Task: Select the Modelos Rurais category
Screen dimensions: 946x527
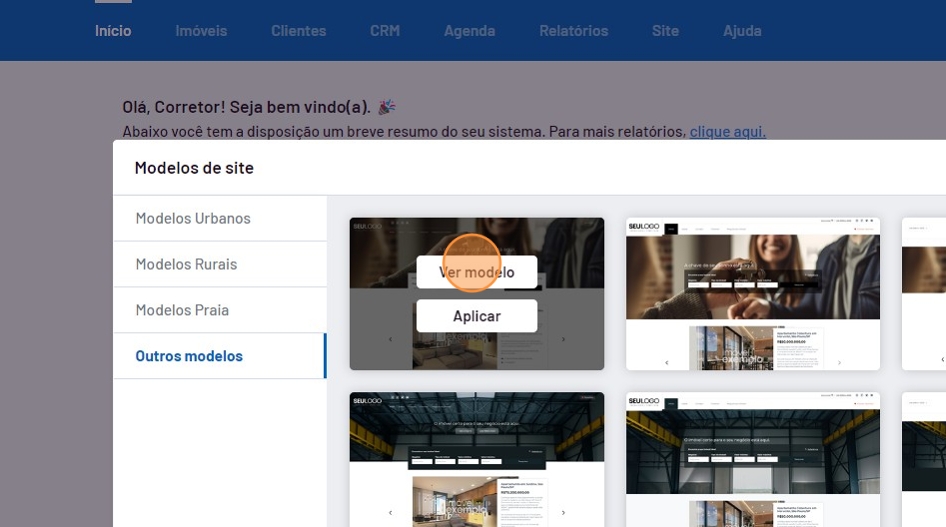Action: 186,264
